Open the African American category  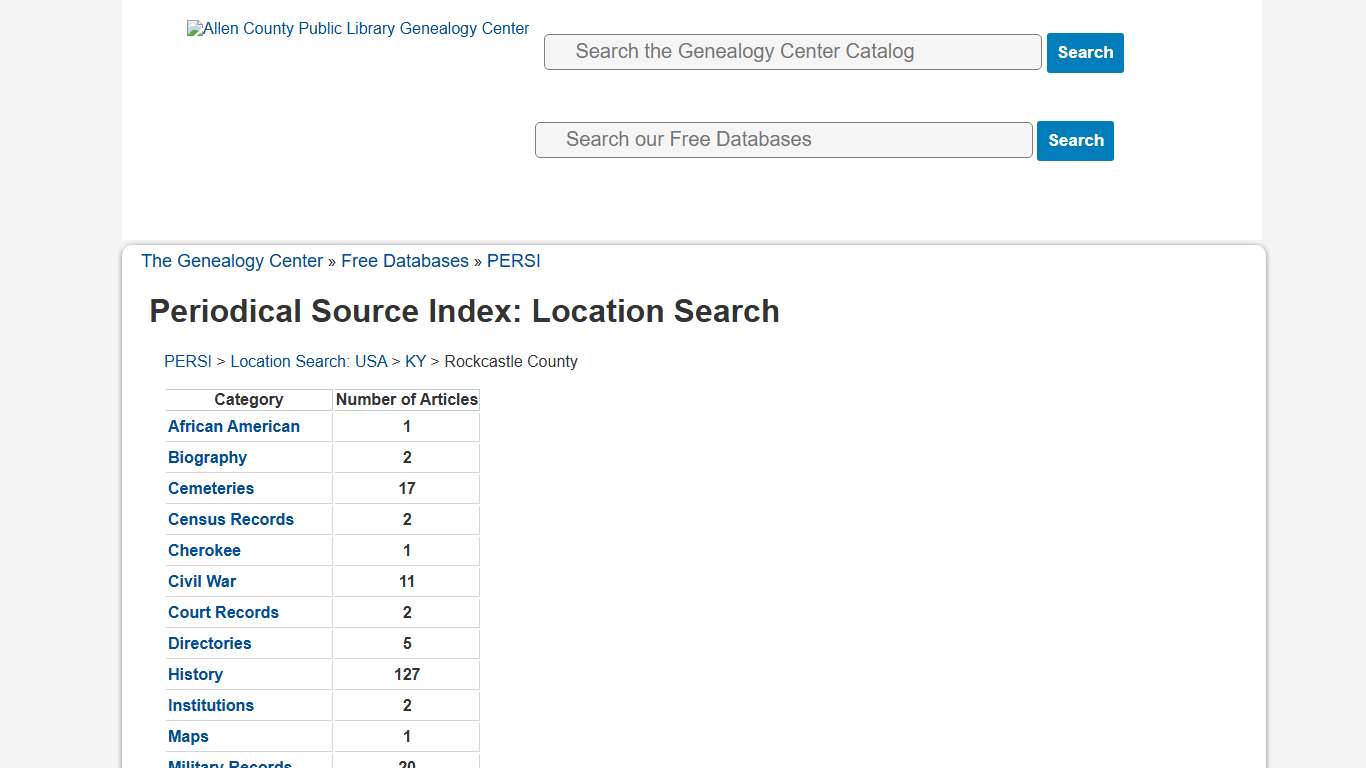point(233,426)
